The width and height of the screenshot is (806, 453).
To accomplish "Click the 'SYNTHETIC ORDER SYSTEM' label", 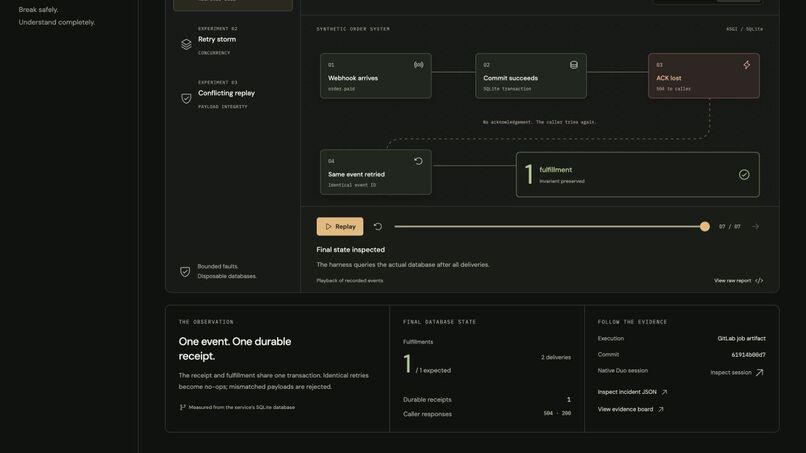I will pyautogui.click(x=353, y=29).
